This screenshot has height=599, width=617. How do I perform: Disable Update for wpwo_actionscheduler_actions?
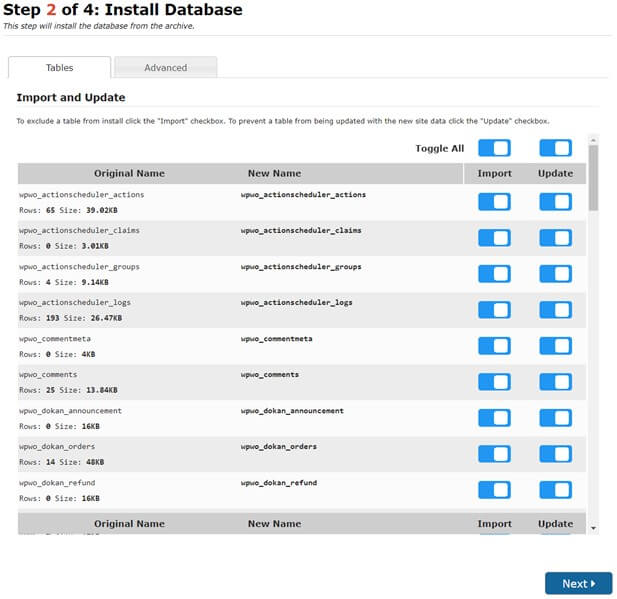(555, 201)
